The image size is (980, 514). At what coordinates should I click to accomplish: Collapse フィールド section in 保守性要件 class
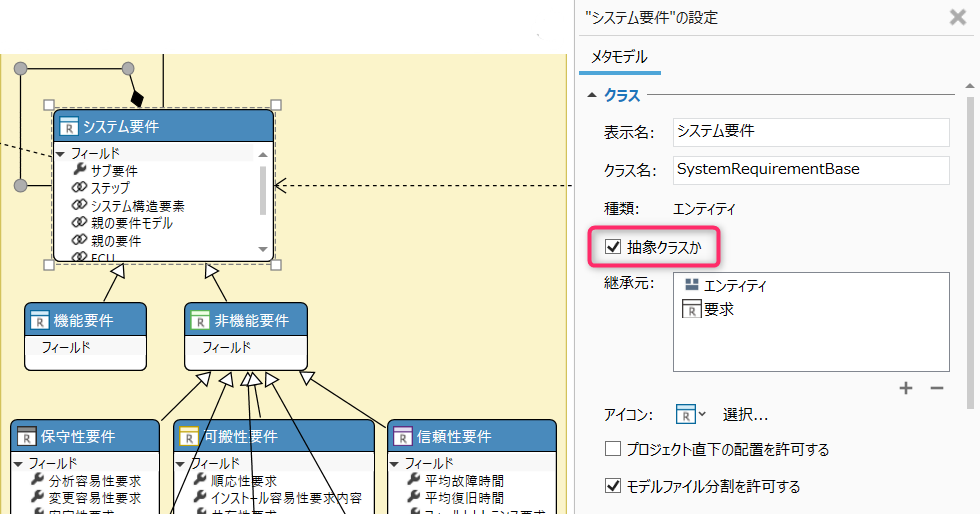(18, 464)
